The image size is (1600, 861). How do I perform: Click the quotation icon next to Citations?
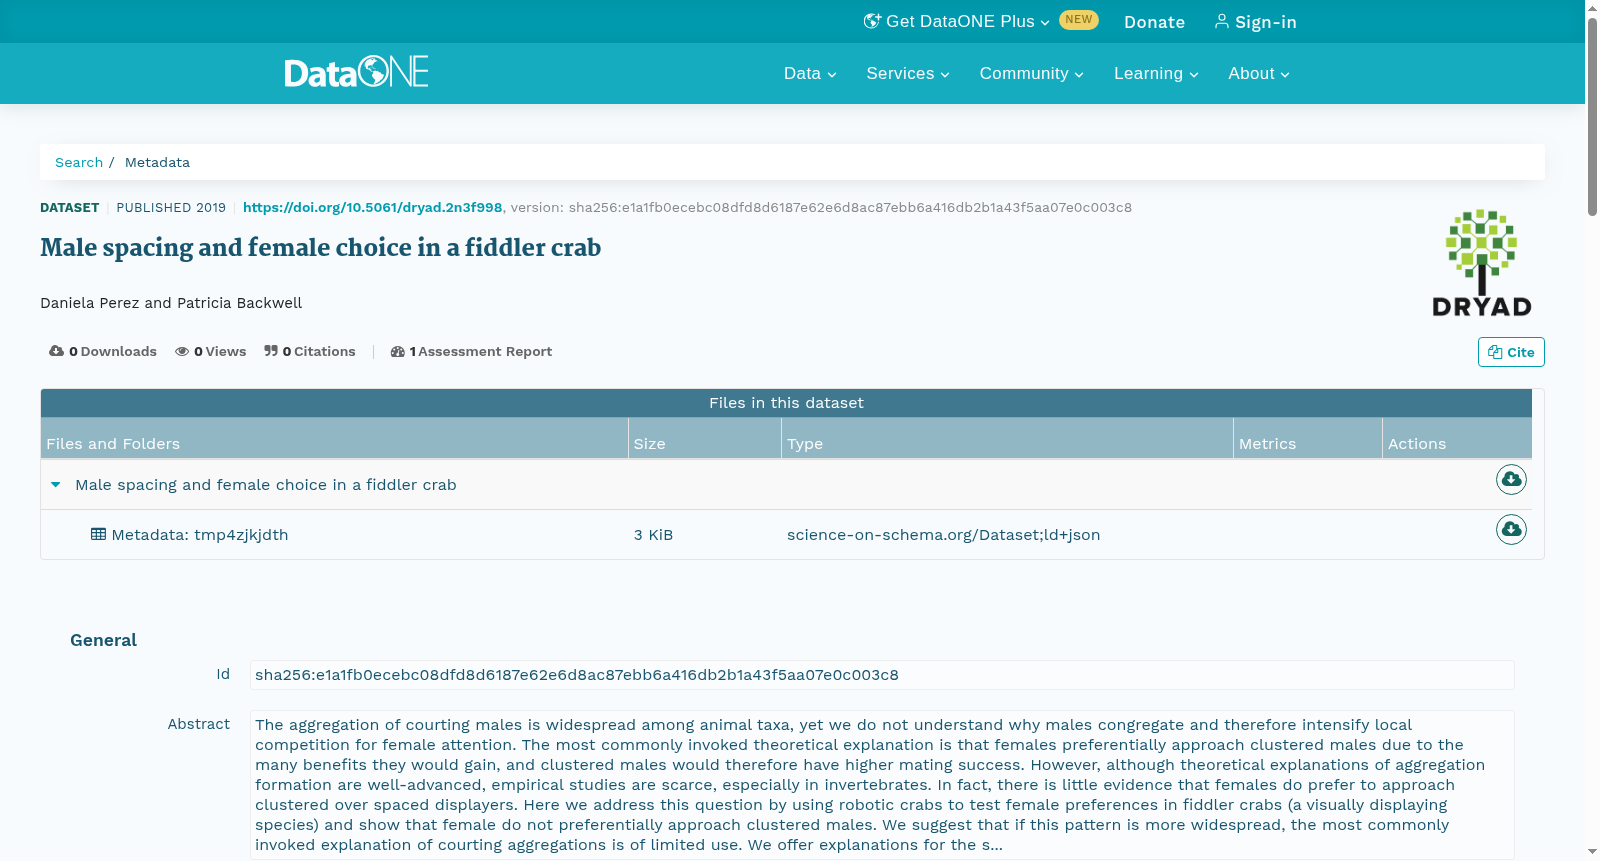[x=271, y=351]
